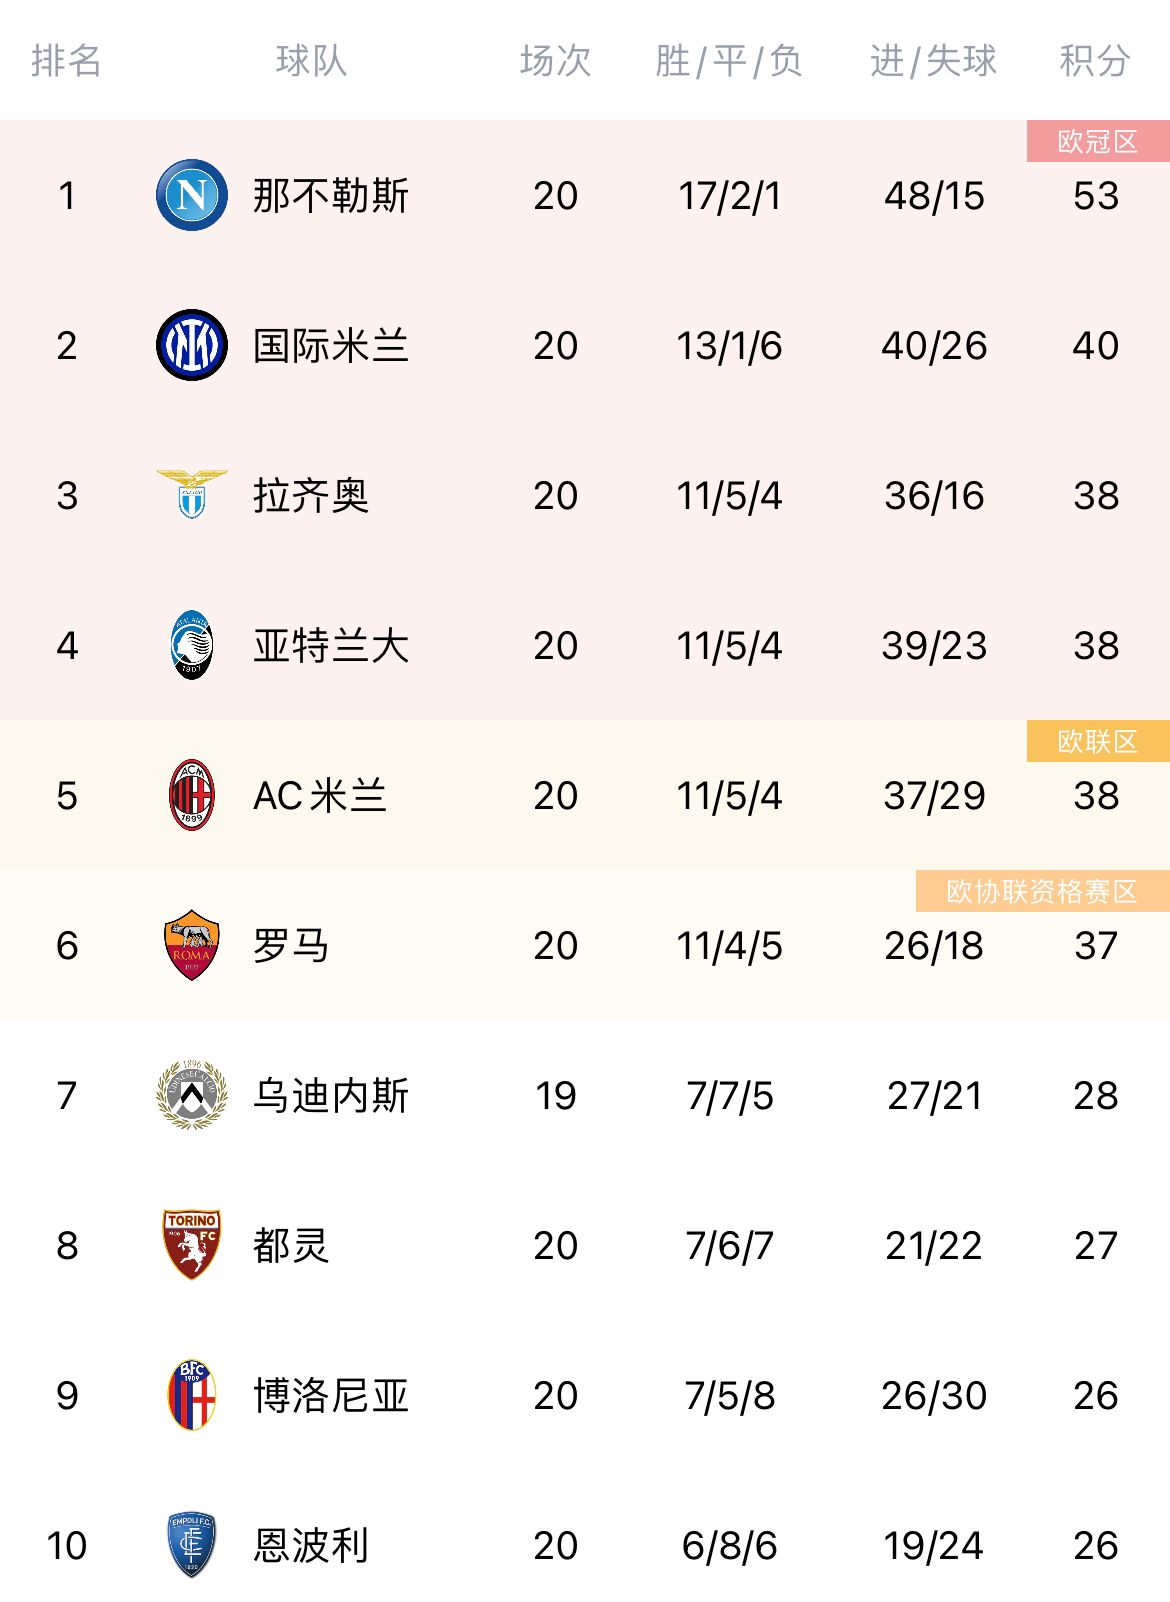The height and width of the screenshot is (1602, 1170).
Task: Select team name 博洛尼亚
Action: (331, 1395)
